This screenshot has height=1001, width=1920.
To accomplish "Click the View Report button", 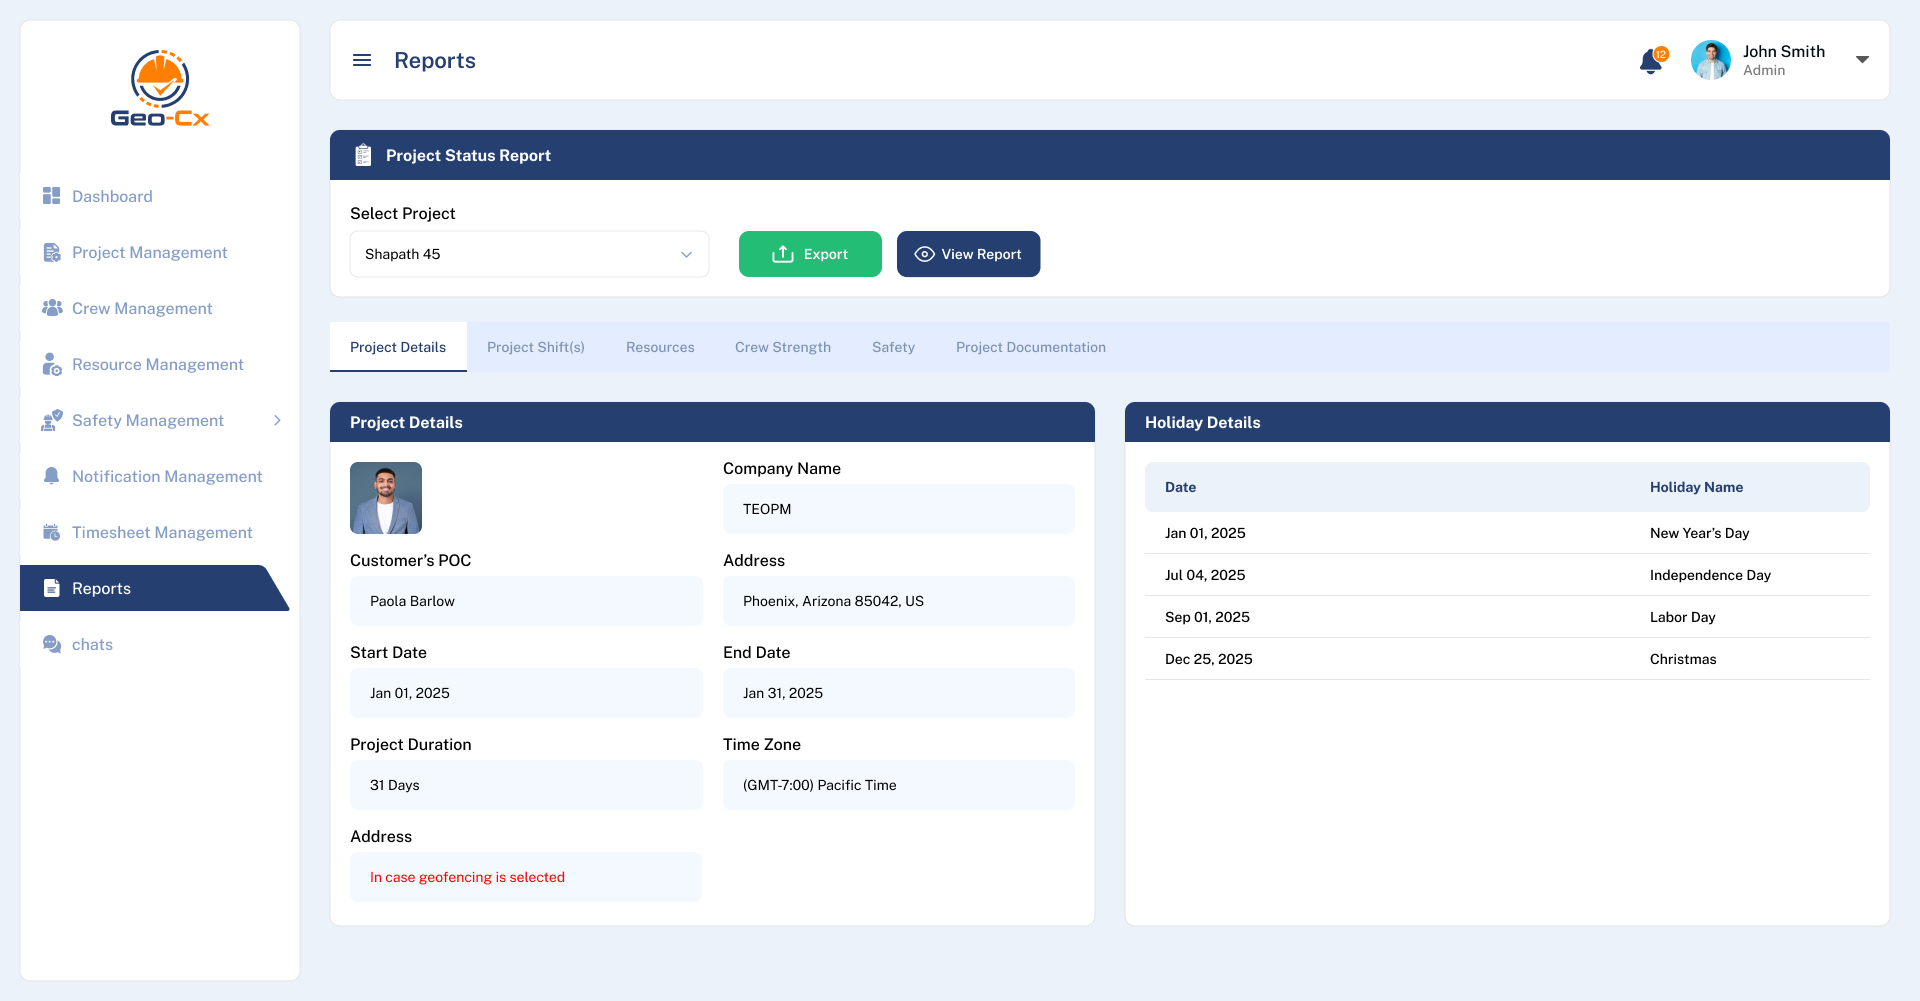I will 968,254.
